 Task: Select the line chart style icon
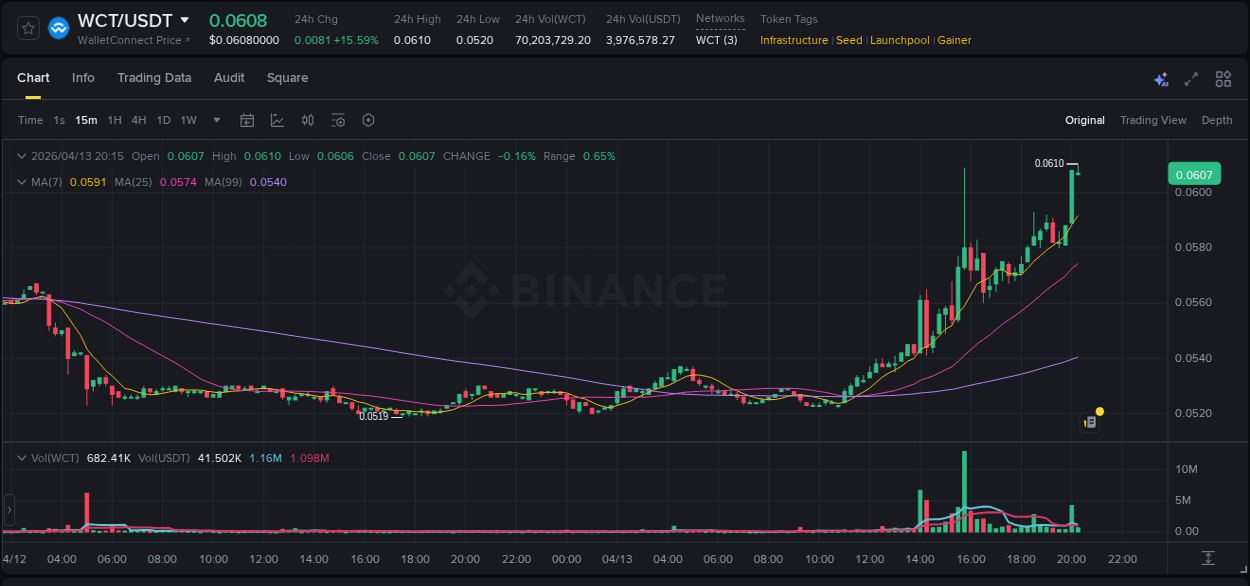coord(276,120)
